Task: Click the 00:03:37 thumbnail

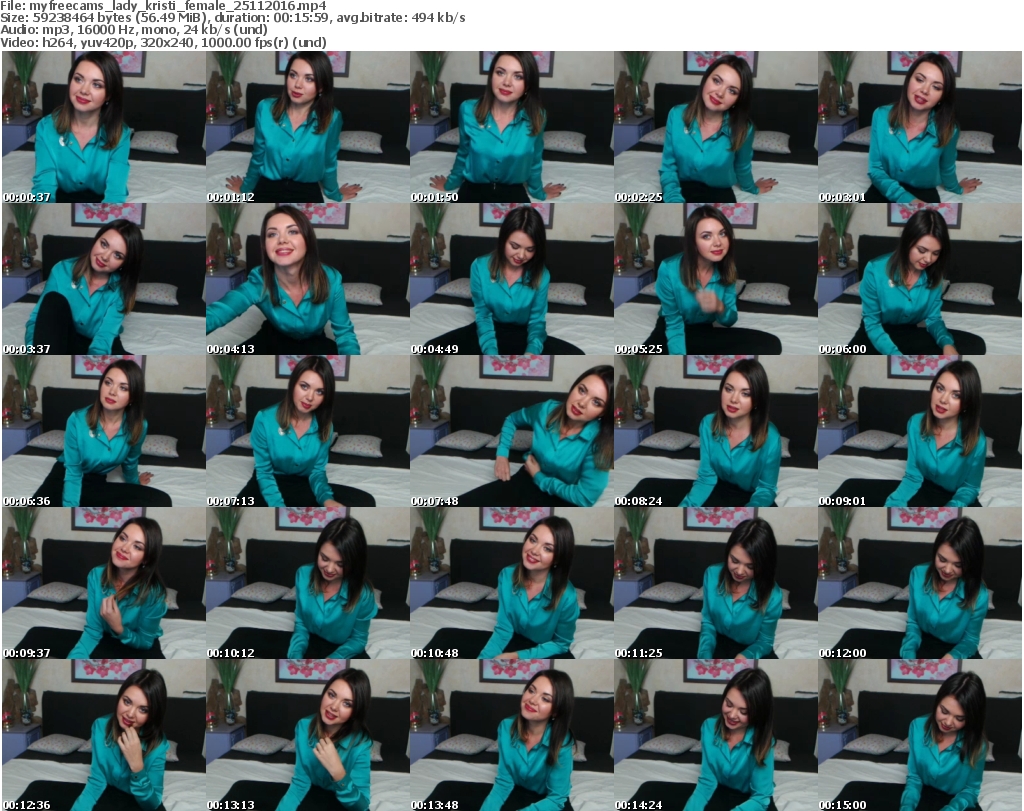Action: (103, 279)
